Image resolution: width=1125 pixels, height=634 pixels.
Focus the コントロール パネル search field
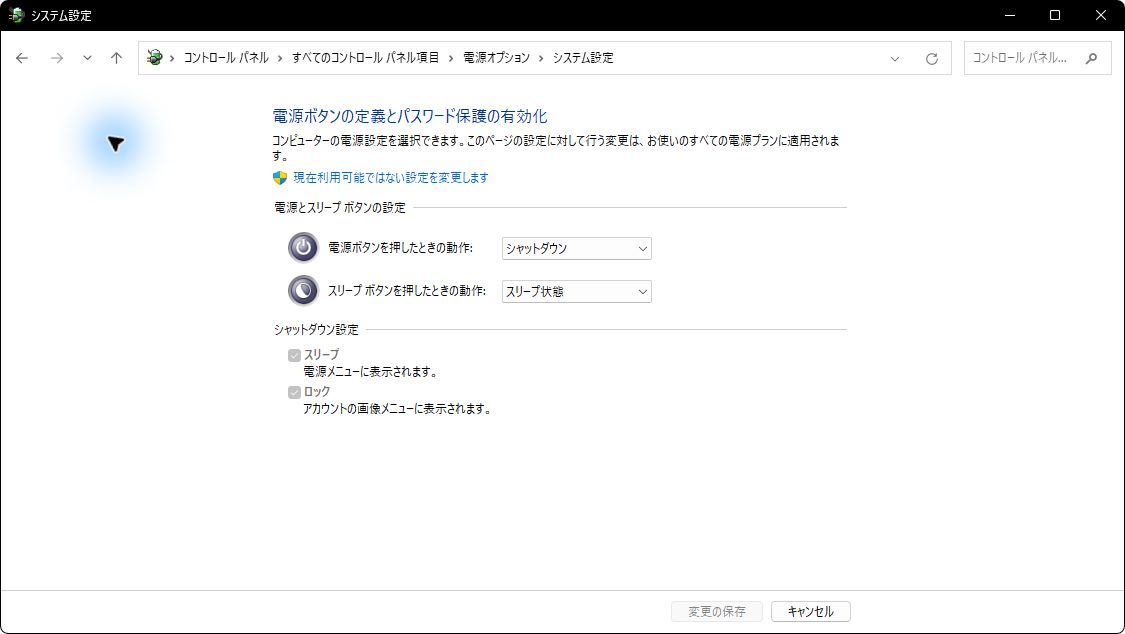[1037, 58]
